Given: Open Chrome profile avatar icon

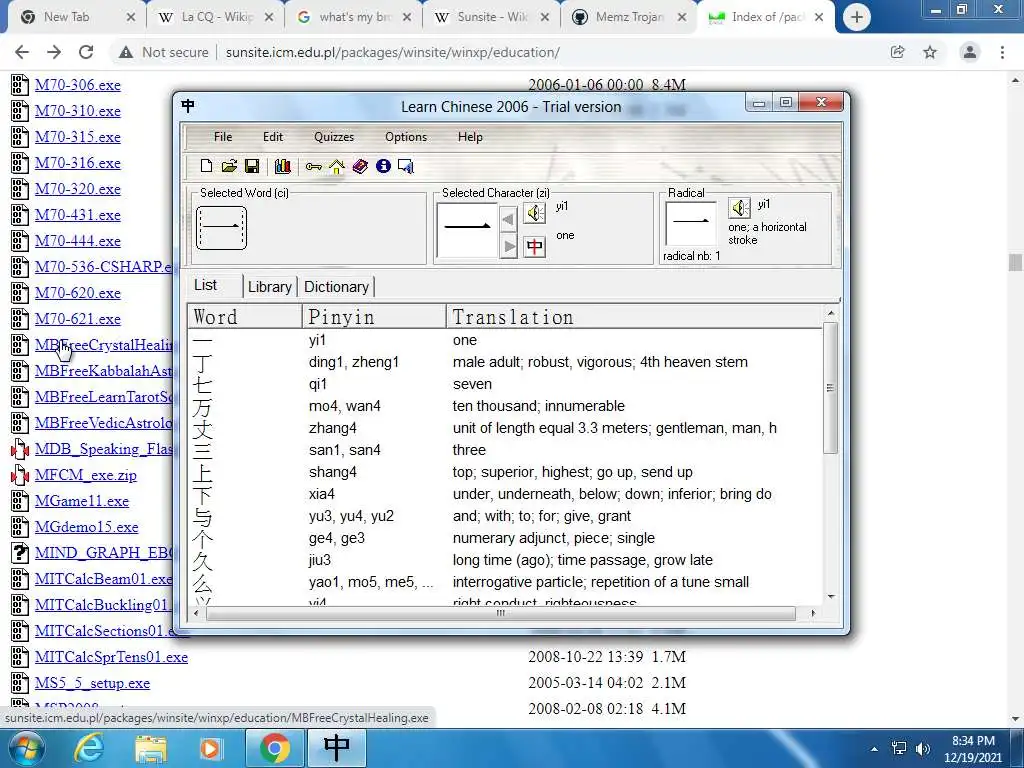Looking at the screenshot, I should click(x=970, y=52).
